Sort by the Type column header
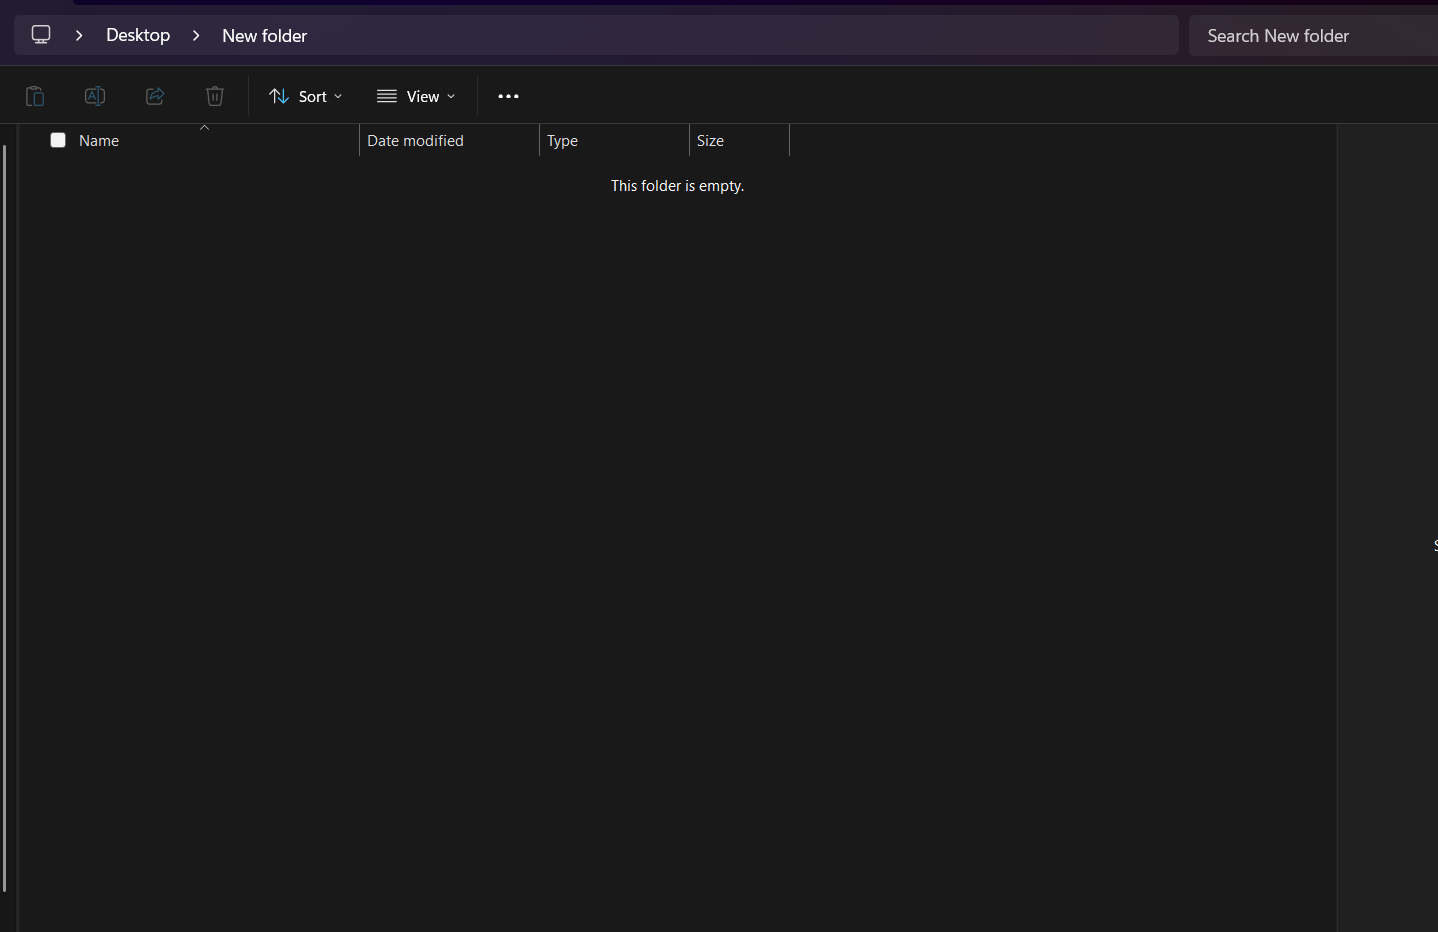This screenshot has height=932, width=1438. [614, 140]
